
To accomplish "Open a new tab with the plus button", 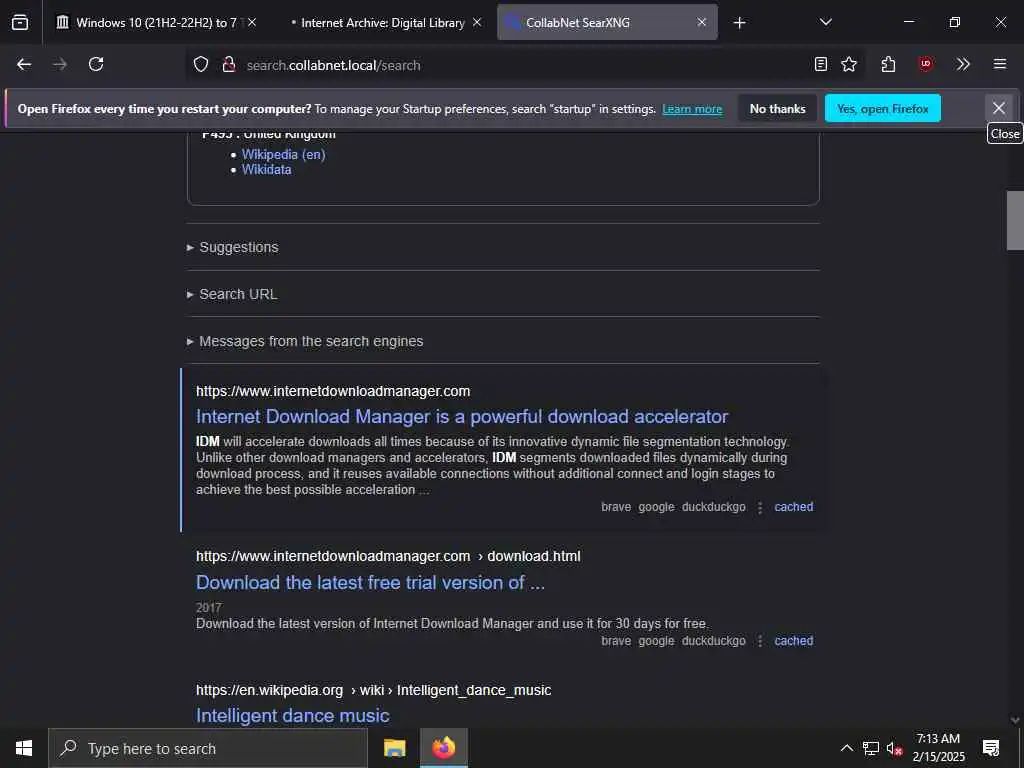I will tap(739, 23).
